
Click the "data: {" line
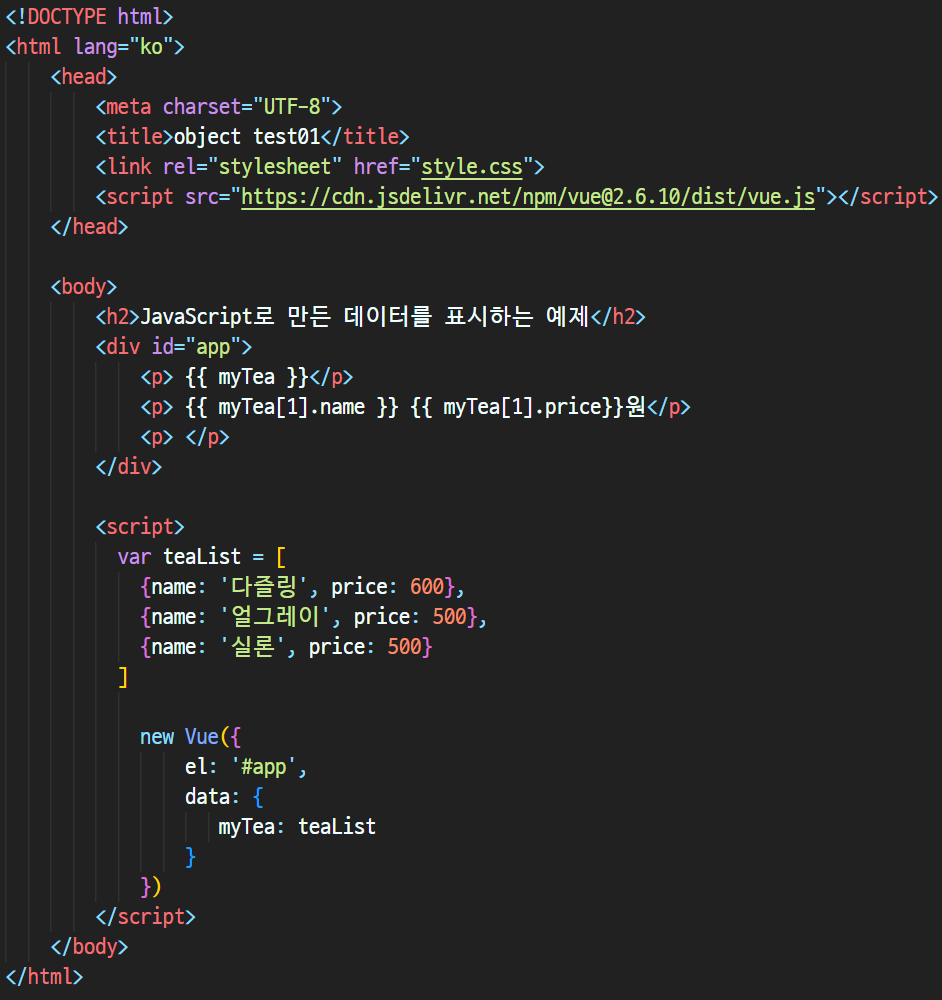coord(224,797)
